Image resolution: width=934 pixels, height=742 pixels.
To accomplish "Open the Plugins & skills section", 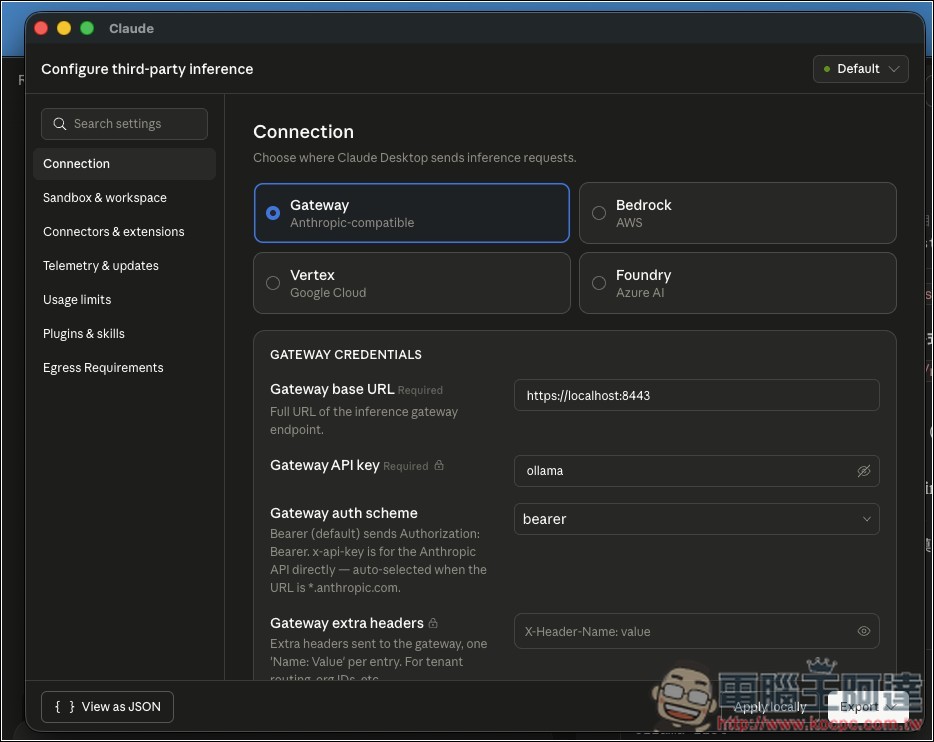I will (x=84, y=334).
